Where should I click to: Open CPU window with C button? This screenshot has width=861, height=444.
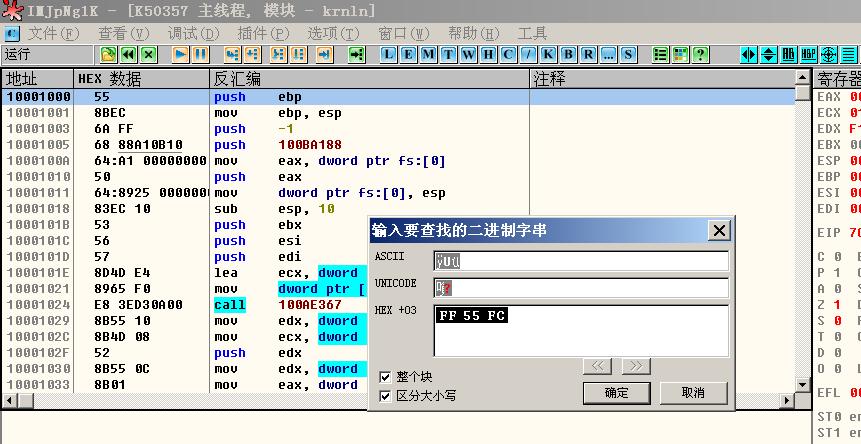508,54
